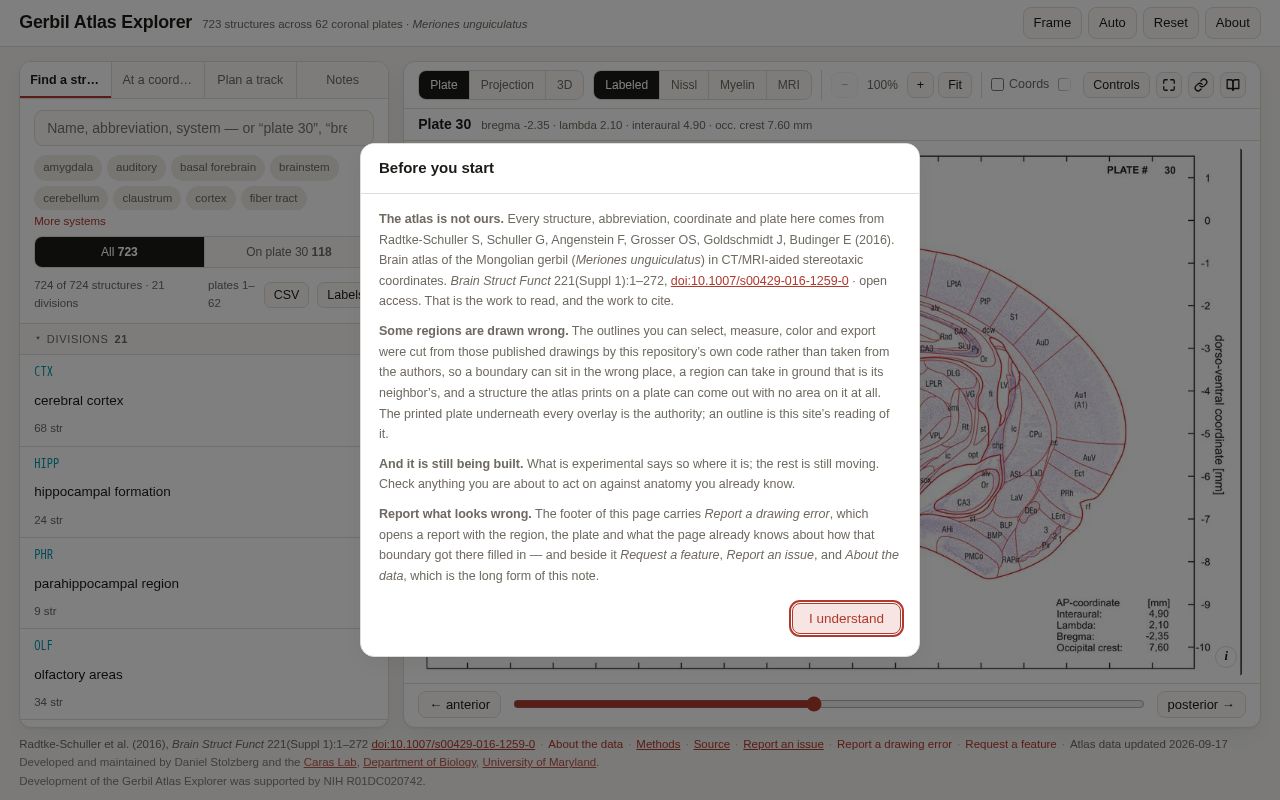Expand More systems filter list
Screen dimensions: 1280x800
click(x=69, y=221)
